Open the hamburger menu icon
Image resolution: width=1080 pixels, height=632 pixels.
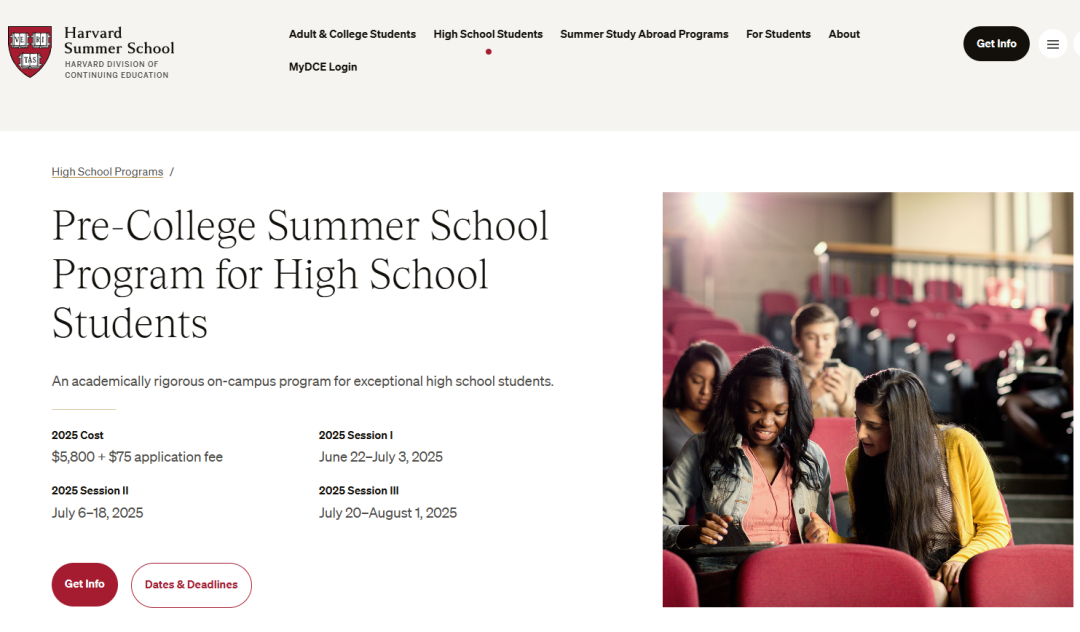1052,44
